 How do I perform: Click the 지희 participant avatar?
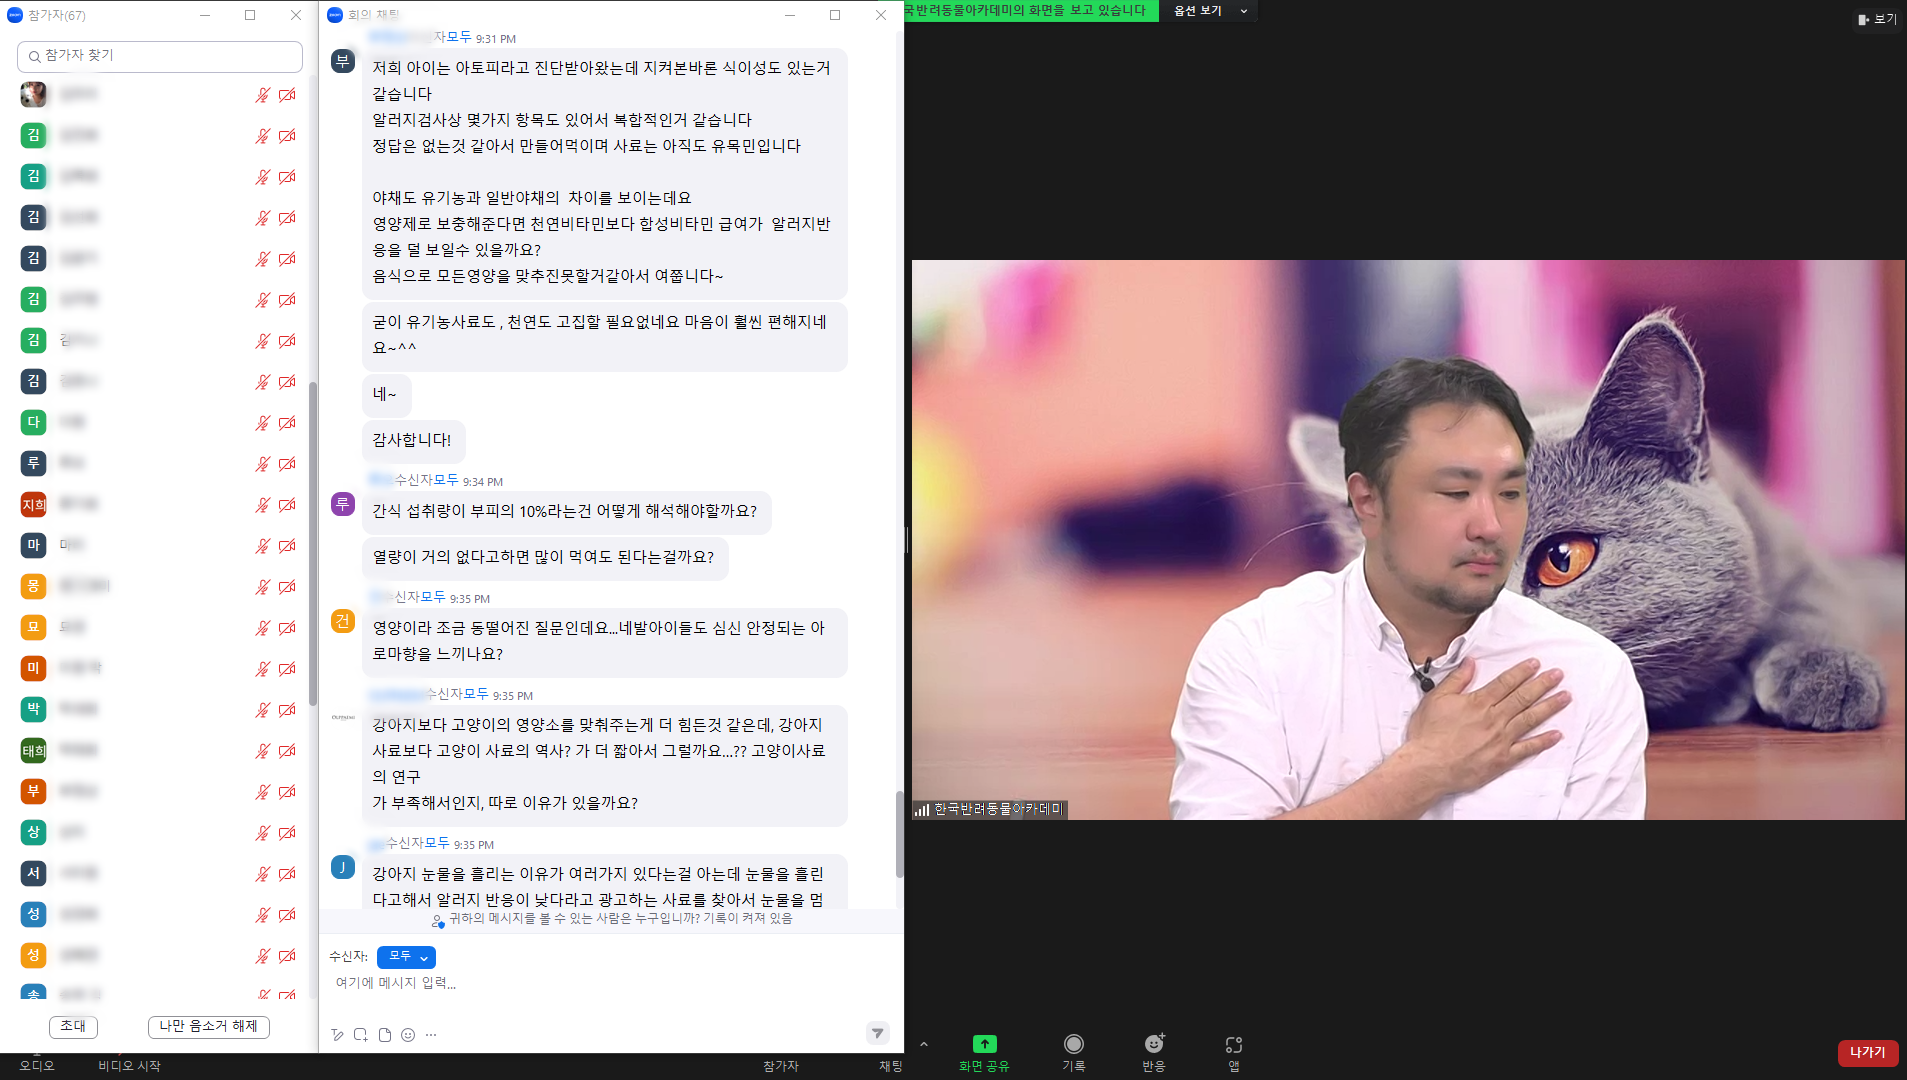coord(33,504)
